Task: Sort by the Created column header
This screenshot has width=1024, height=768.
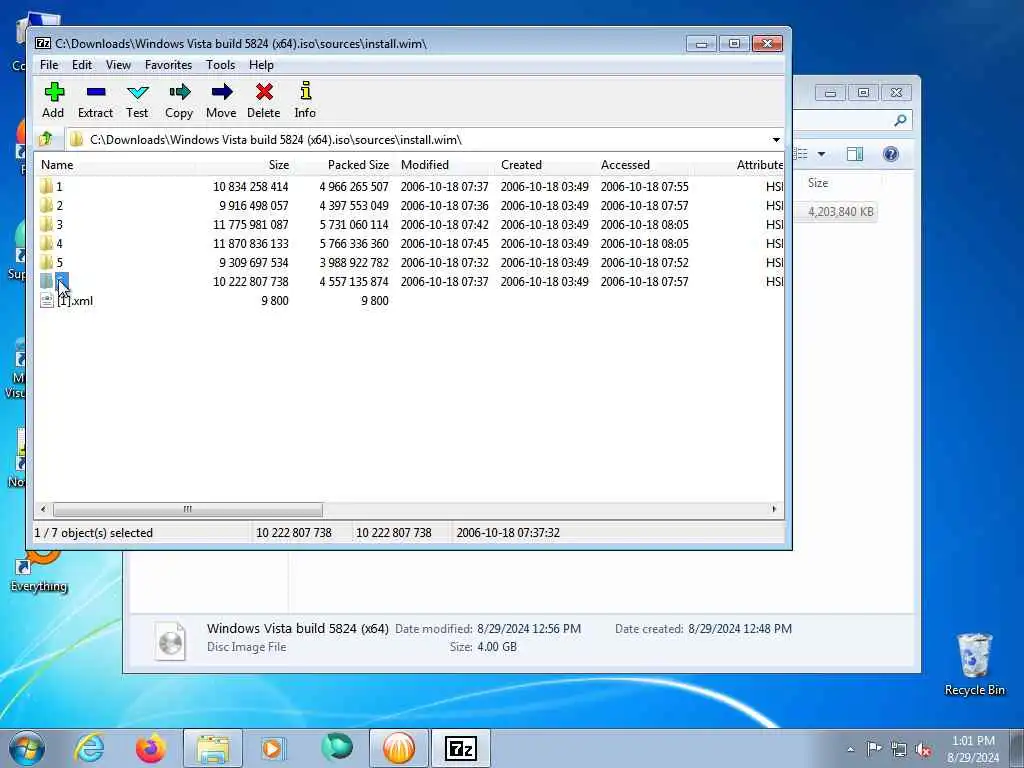Action: tap(545, 165)
